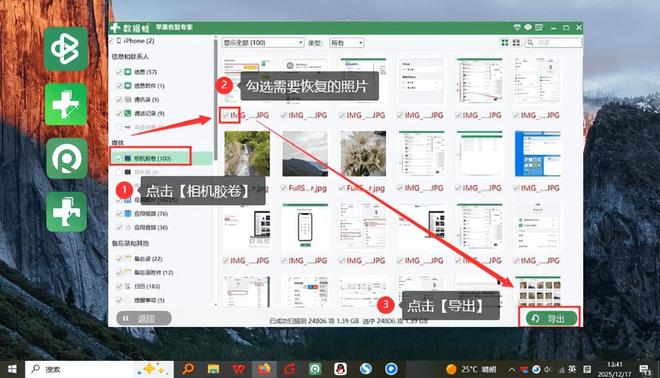Uncheck the 信息 (57) messages checkbox
The width and height of the screenshot is (660, 378).
click(119, 72)
